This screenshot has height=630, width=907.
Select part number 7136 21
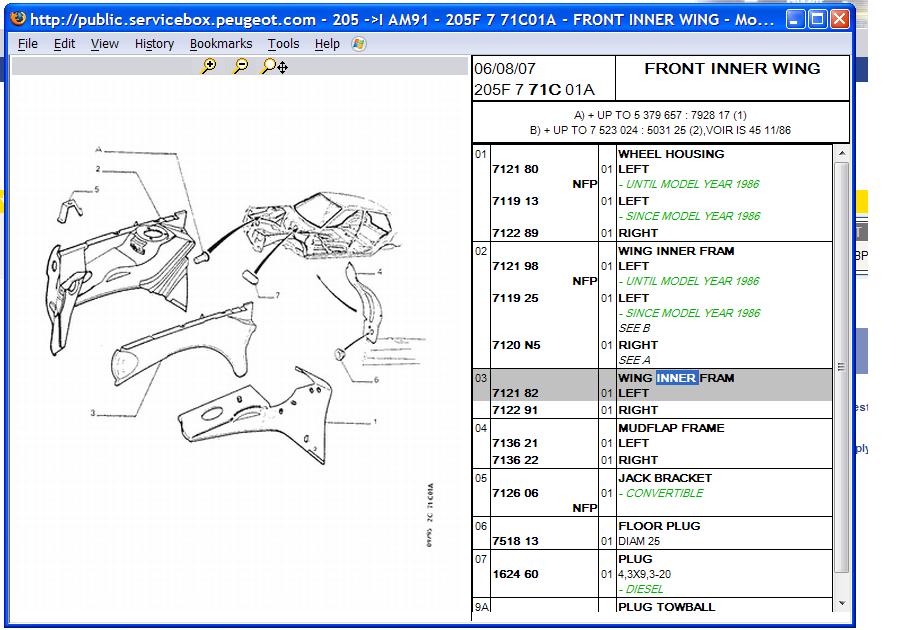pyautogui.click(x=515, y=443)
